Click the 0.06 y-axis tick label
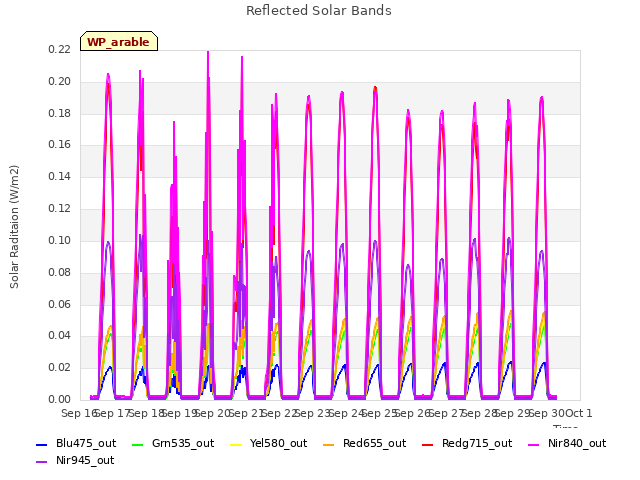 pyautogui.click(x=59, y=304)
